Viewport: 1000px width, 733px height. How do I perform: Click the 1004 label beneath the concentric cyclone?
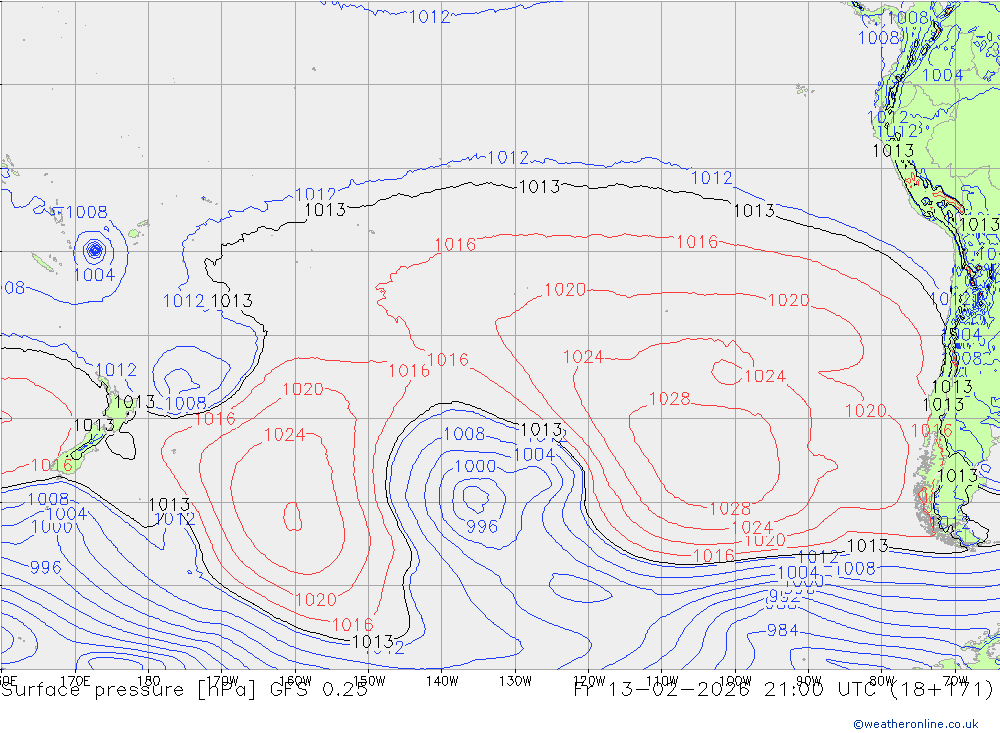click(x=94, y=275)
